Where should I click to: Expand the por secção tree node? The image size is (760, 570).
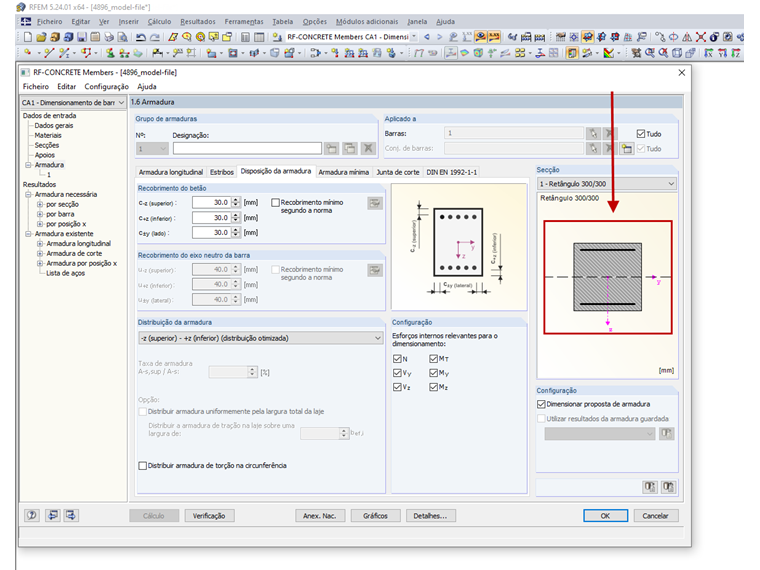point(40,204)
